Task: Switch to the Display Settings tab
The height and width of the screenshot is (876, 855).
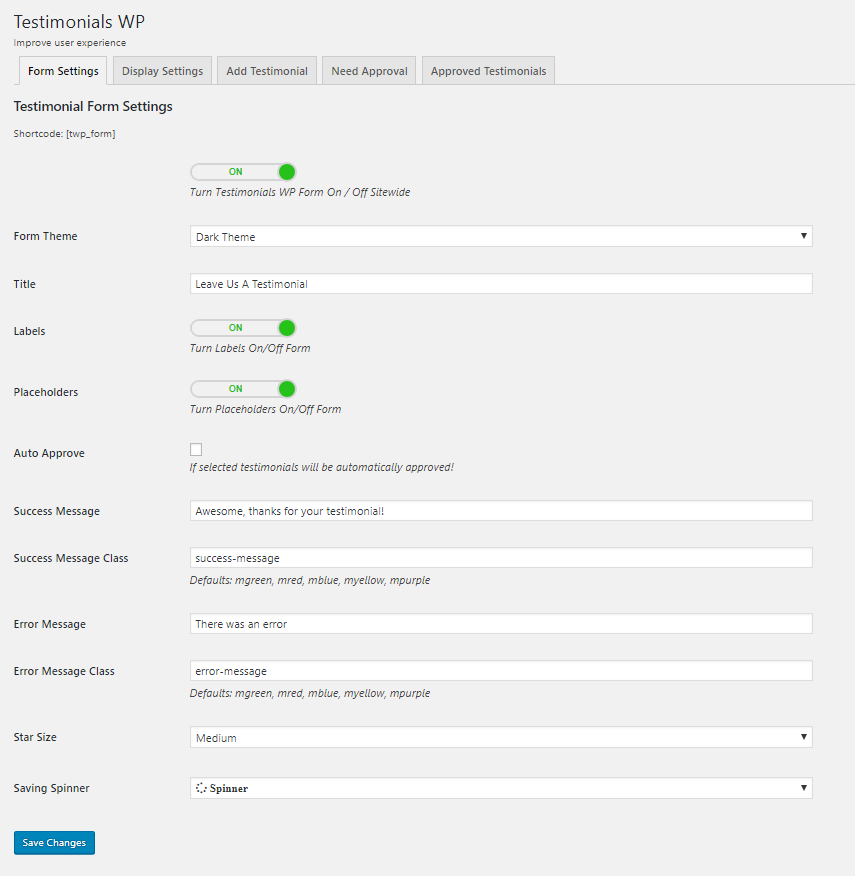Action: click(162, 71)
